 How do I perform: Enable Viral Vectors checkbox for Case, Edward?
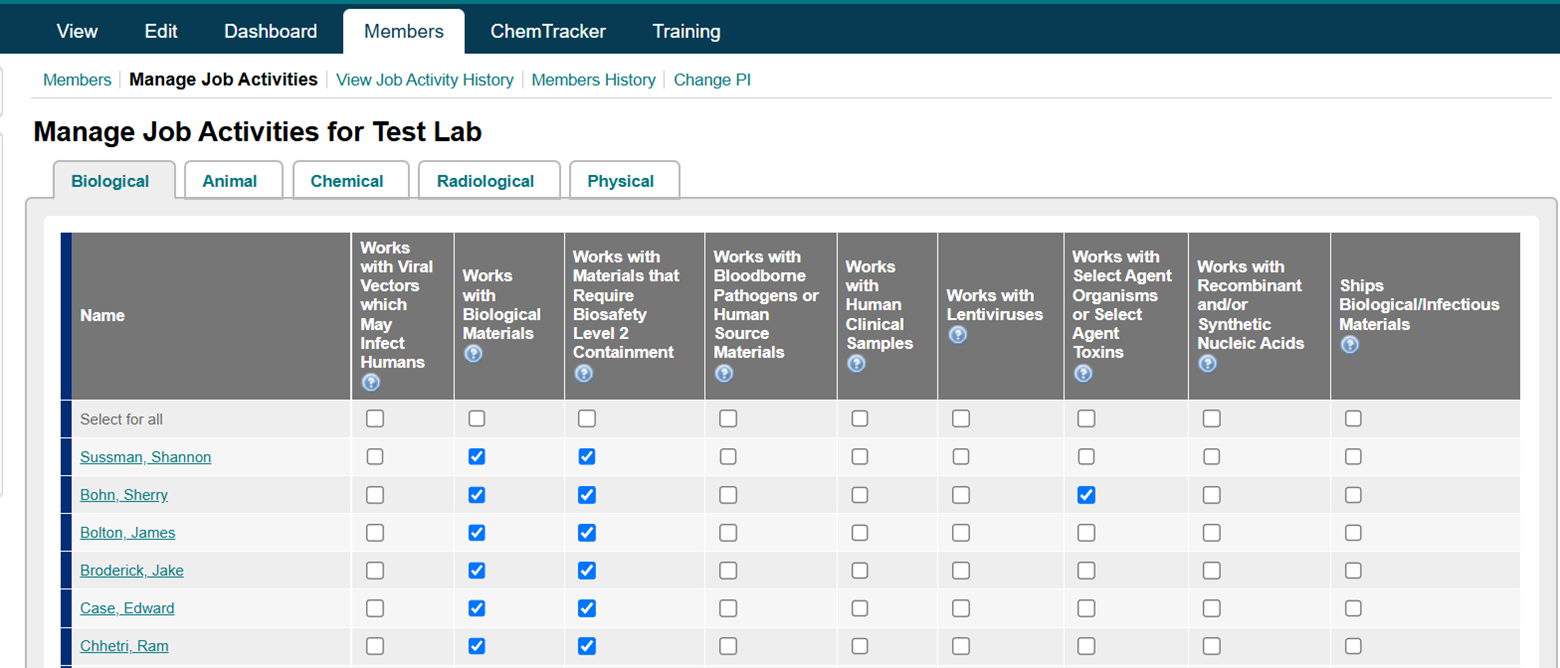click(x=375, y=608)
